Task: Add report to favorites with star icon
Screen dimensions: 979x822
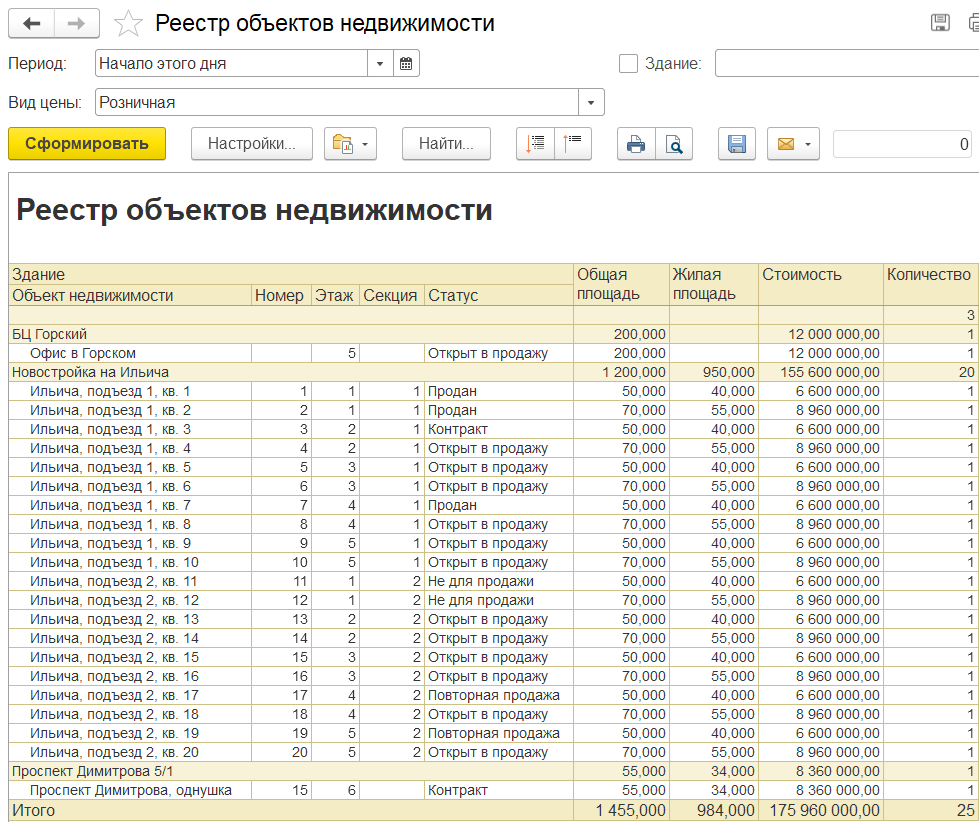Action: 128,24
